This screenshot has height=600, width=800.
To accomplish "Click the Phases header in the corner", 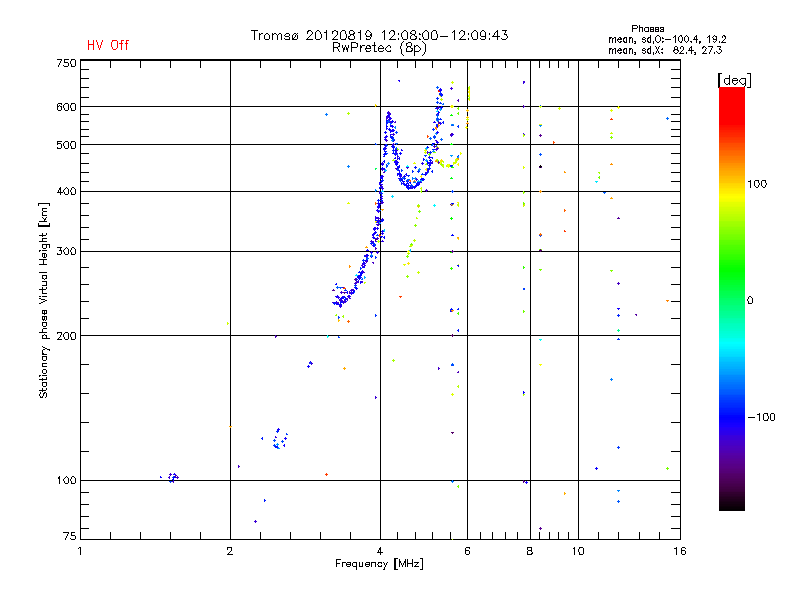I will pos(647,29).
